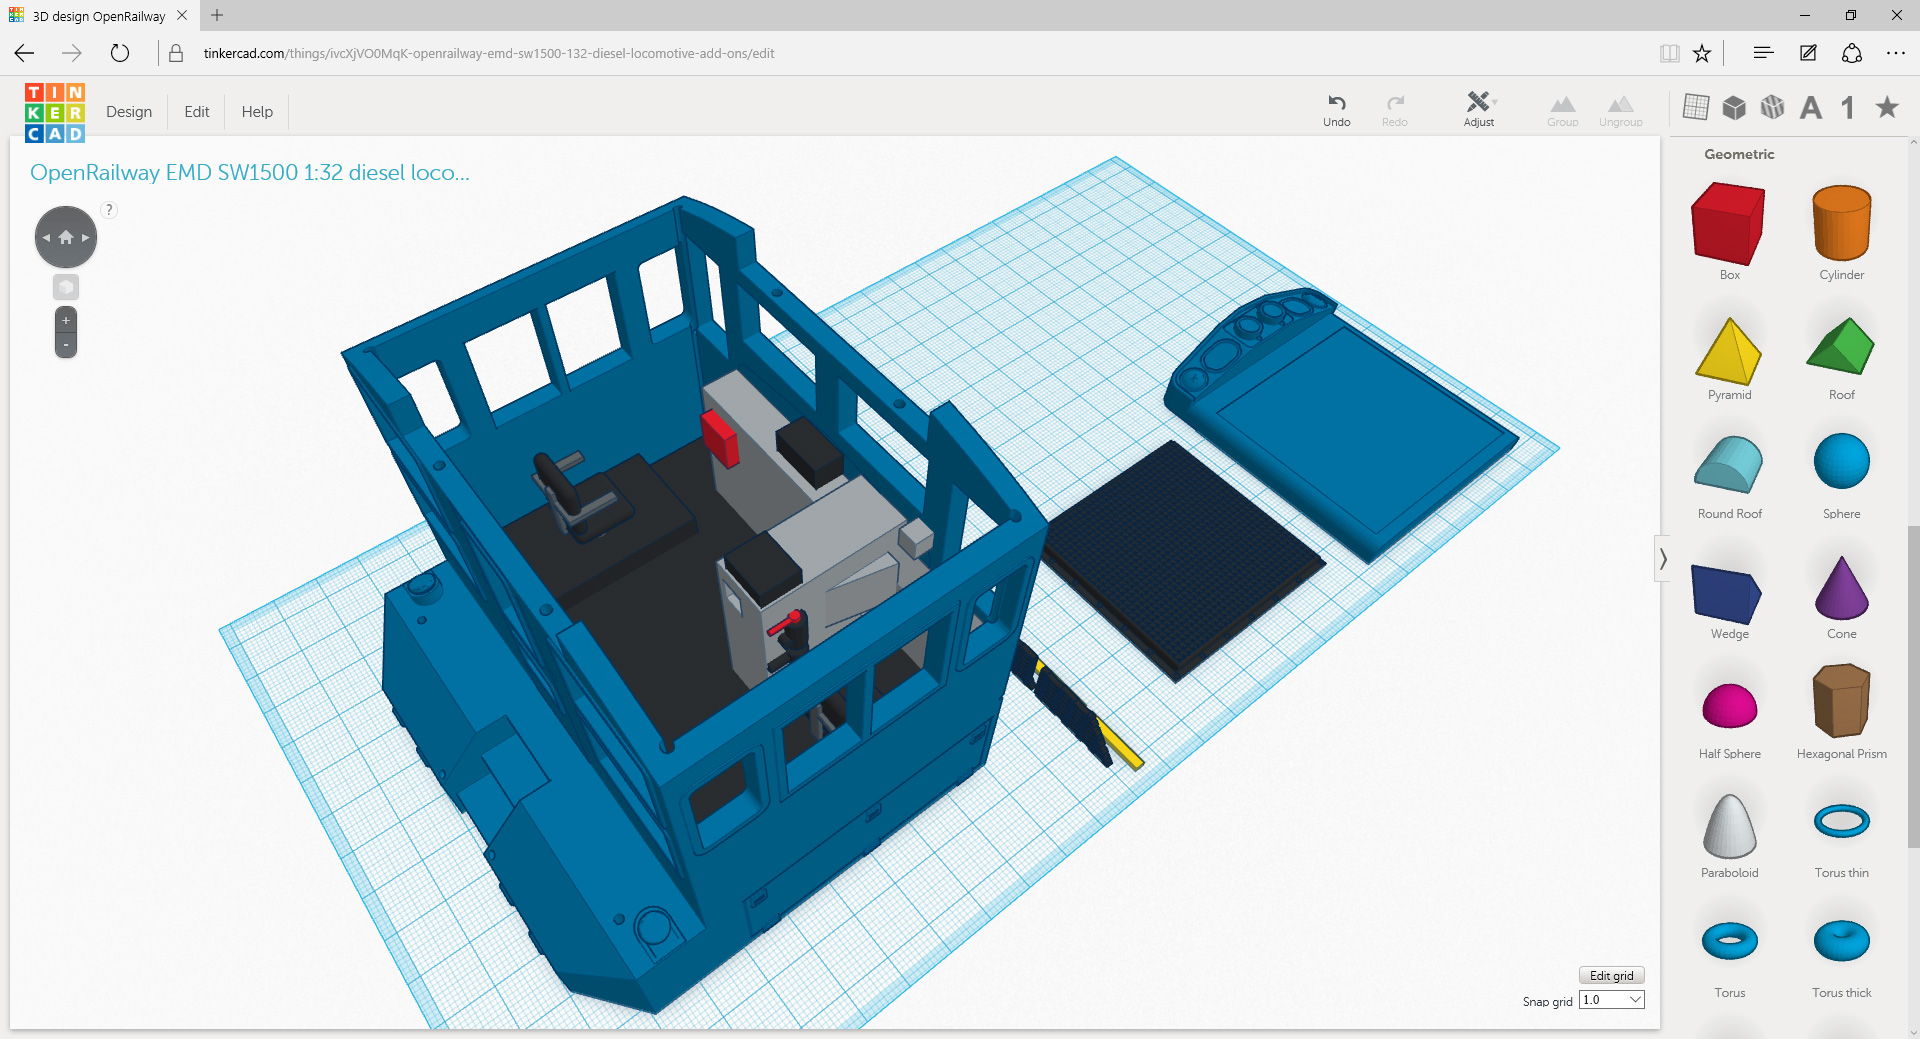Select the striped hole cube icon

click(x=1772, y=107)
